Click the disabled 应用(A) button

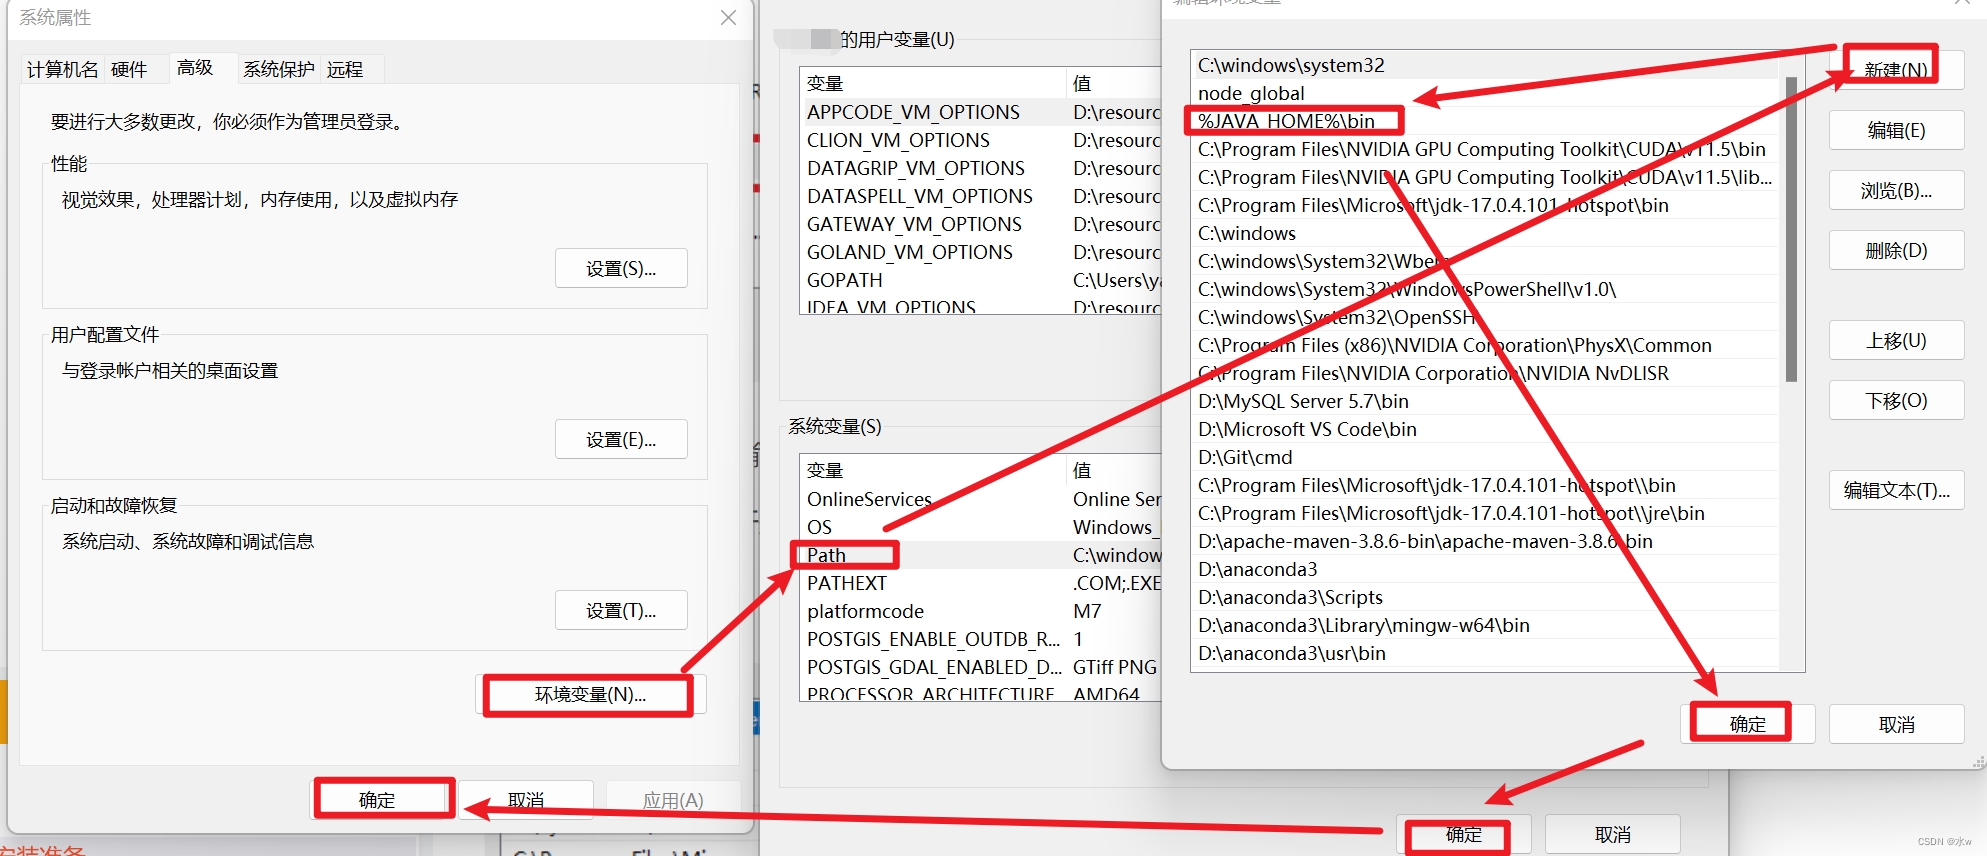coord(673,800)
